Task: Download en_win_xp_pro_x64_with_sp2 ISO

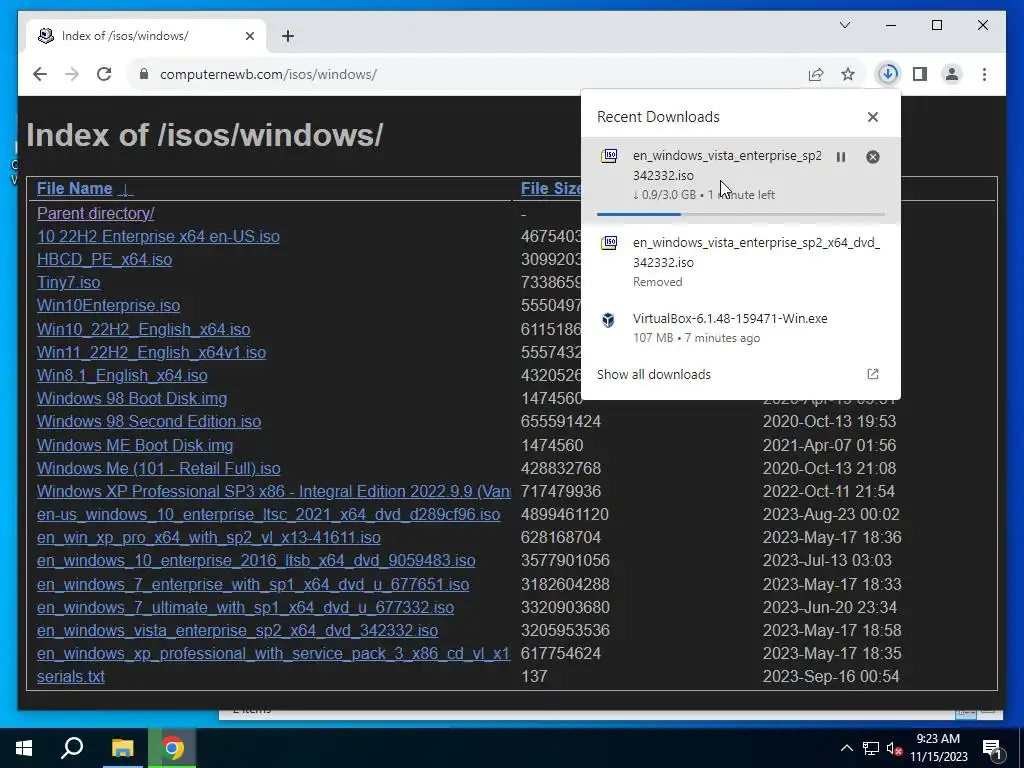Action: [x=209, y=537]
